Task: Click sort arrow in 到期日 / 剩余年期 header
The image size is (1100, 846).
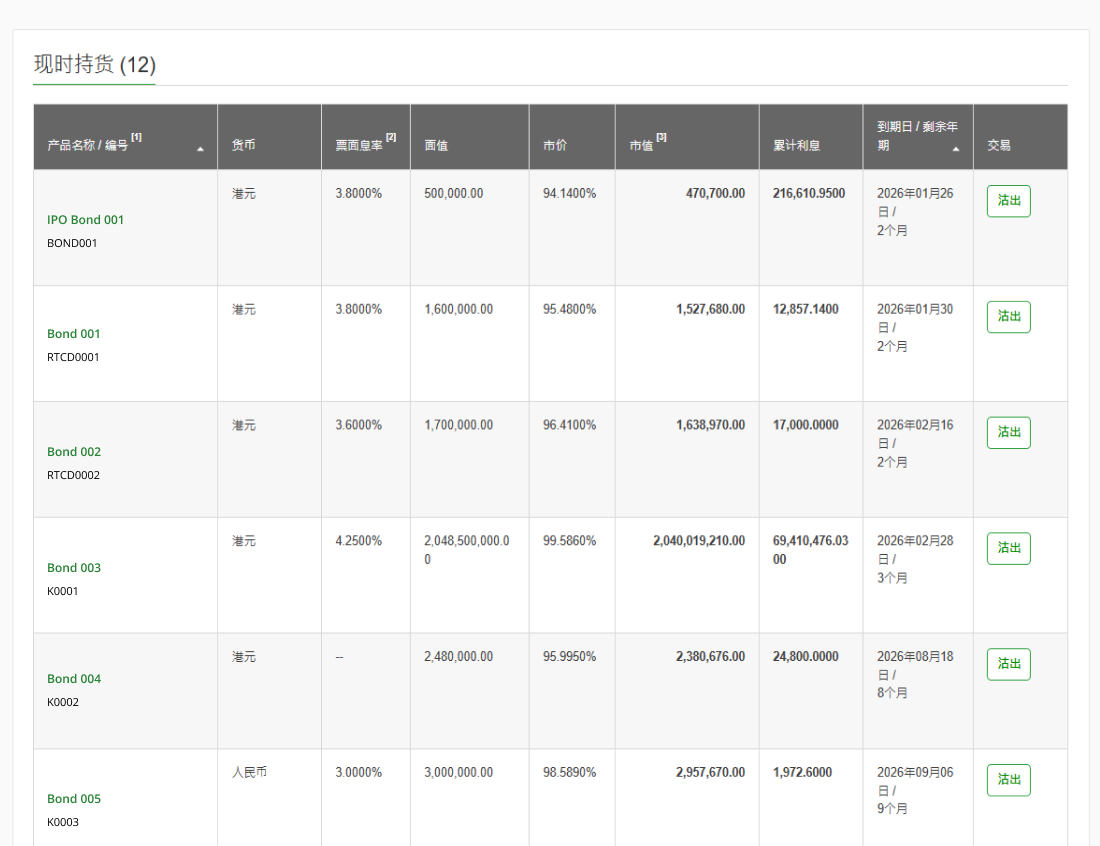Action: pos(956,148)
